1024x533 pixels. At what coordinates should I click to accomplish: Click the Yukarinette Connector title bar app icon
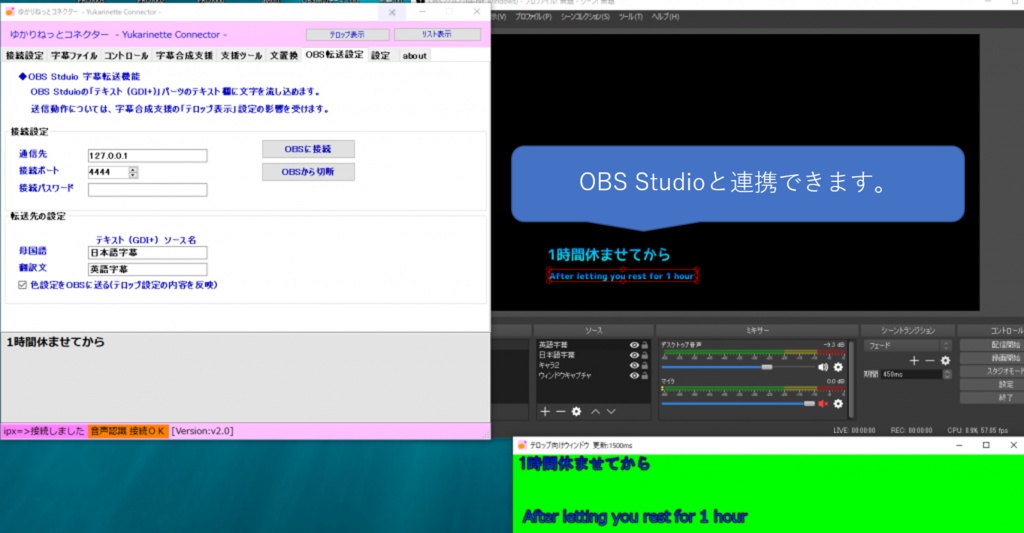click(x=10, y=12)
